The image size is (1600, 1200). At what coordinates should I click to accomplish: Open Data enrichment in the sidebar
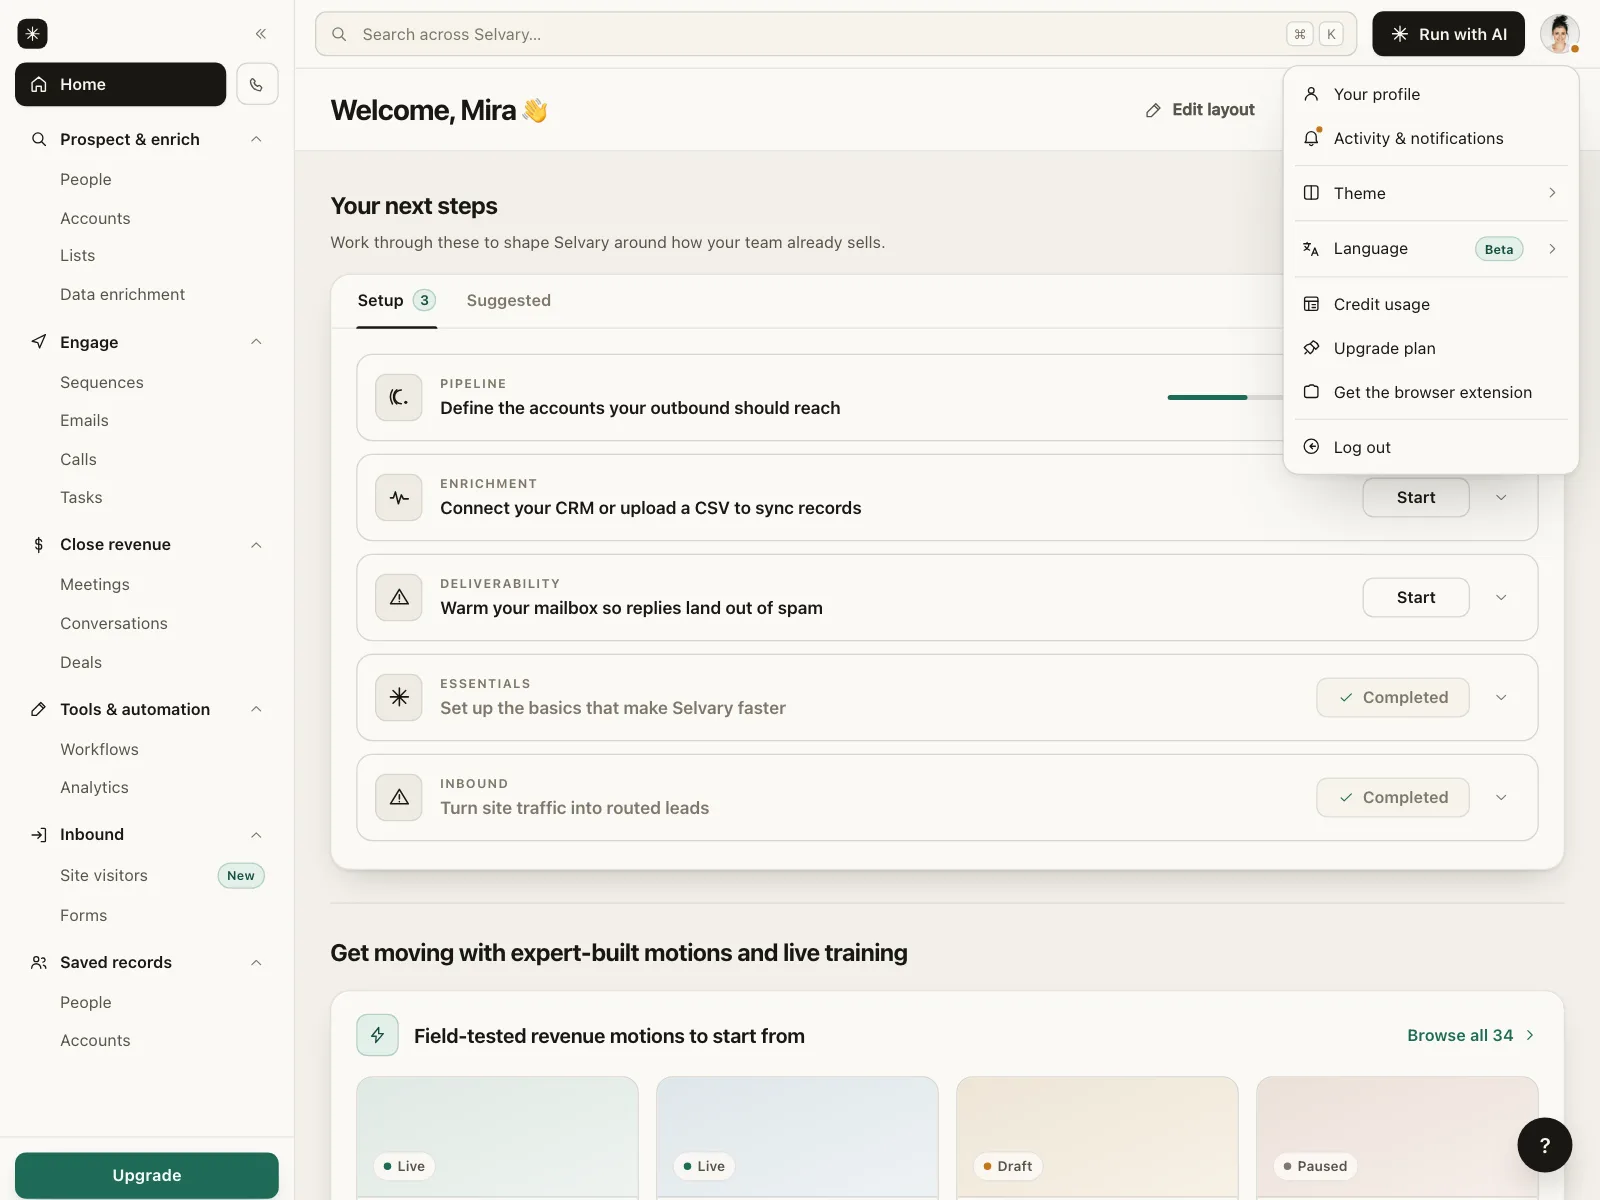click(122, 294)
